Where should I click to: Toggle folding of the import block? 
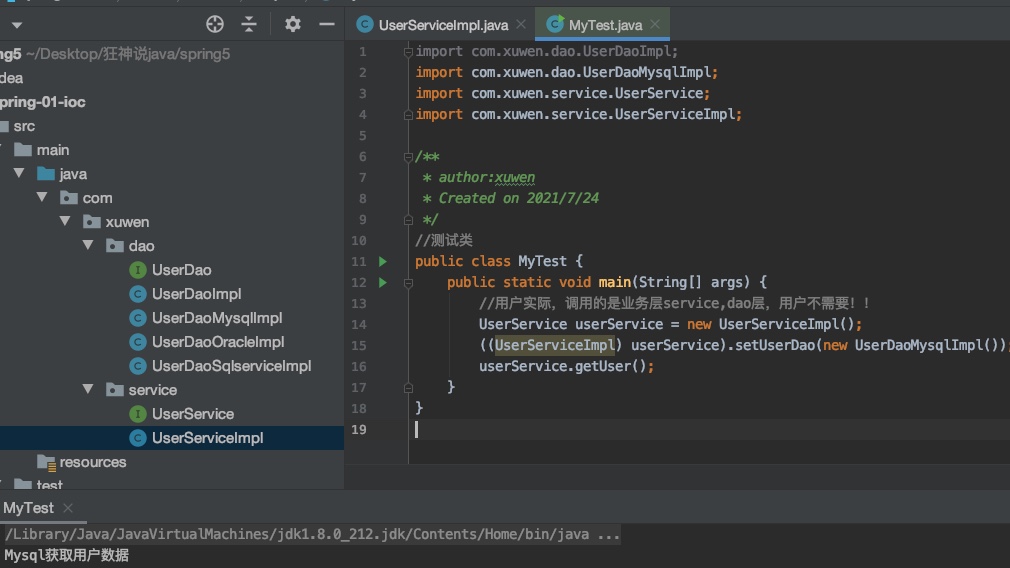click(x=408, y=51)
